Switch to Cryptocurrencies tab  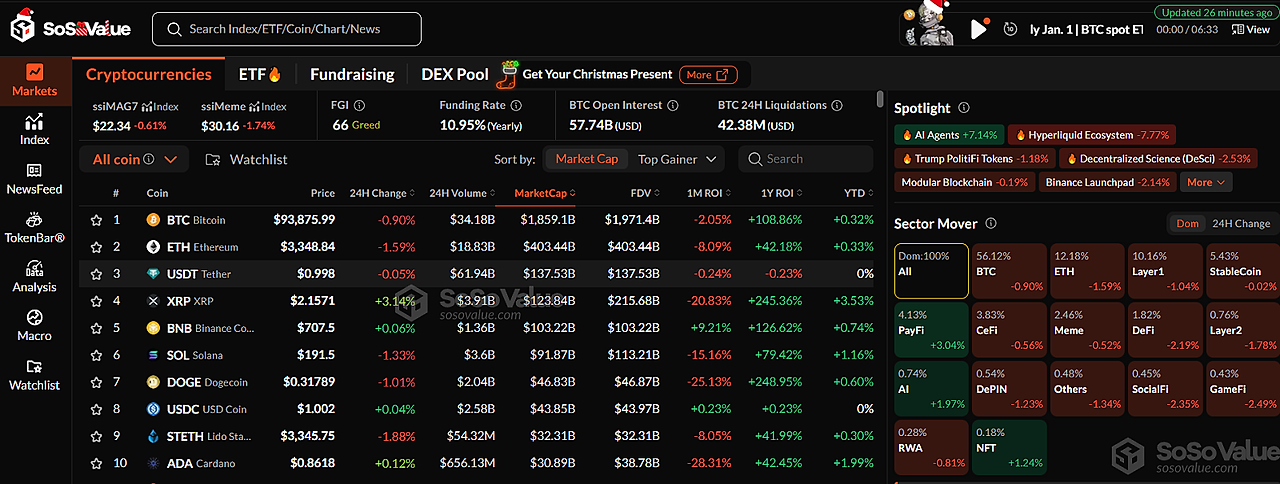149,74
